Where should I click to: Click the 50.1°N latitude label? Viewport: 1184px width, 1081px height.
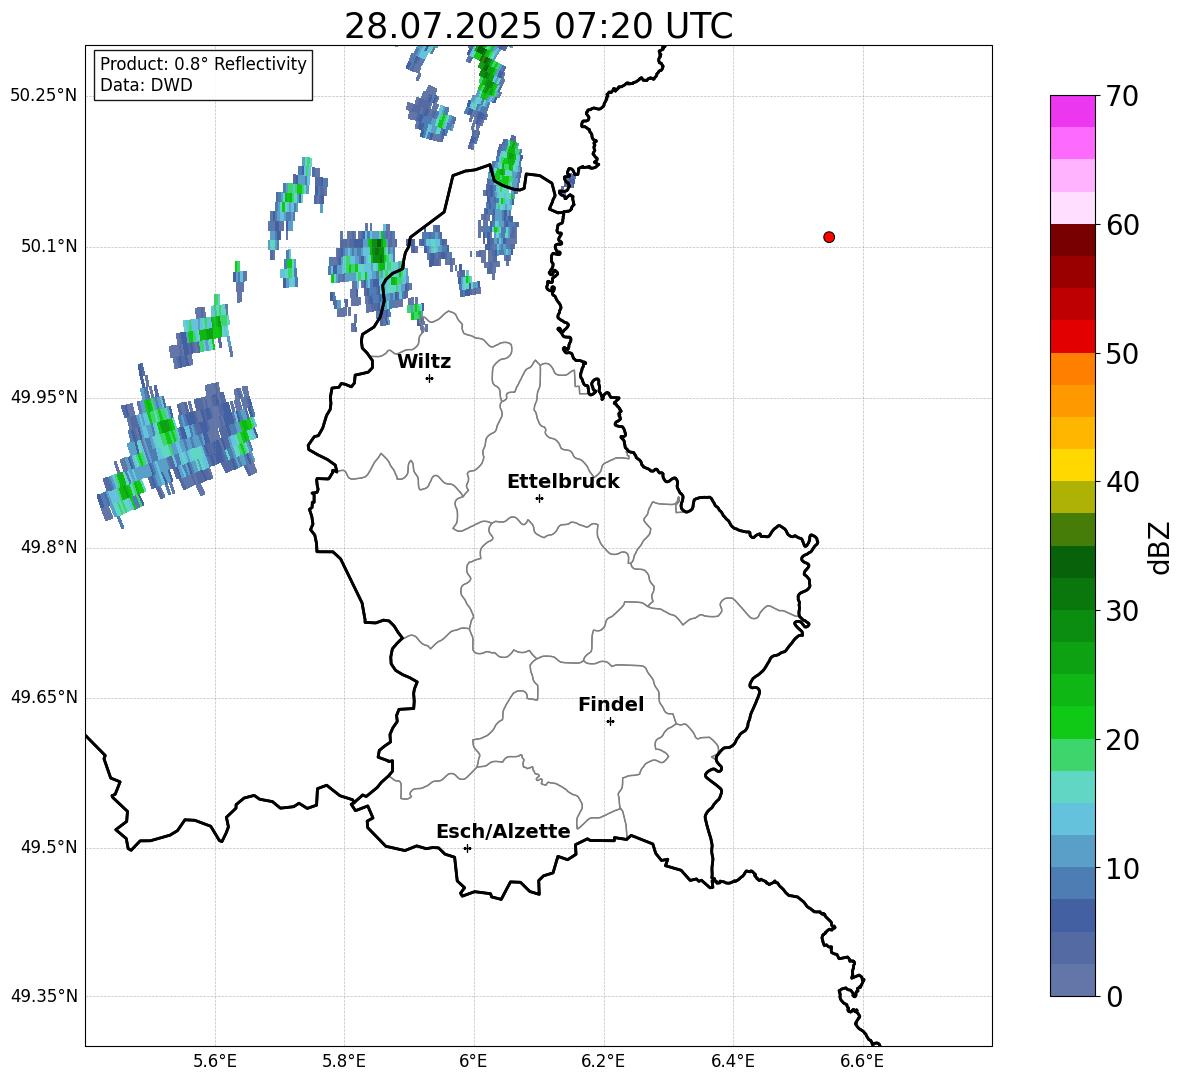[49, 246]
